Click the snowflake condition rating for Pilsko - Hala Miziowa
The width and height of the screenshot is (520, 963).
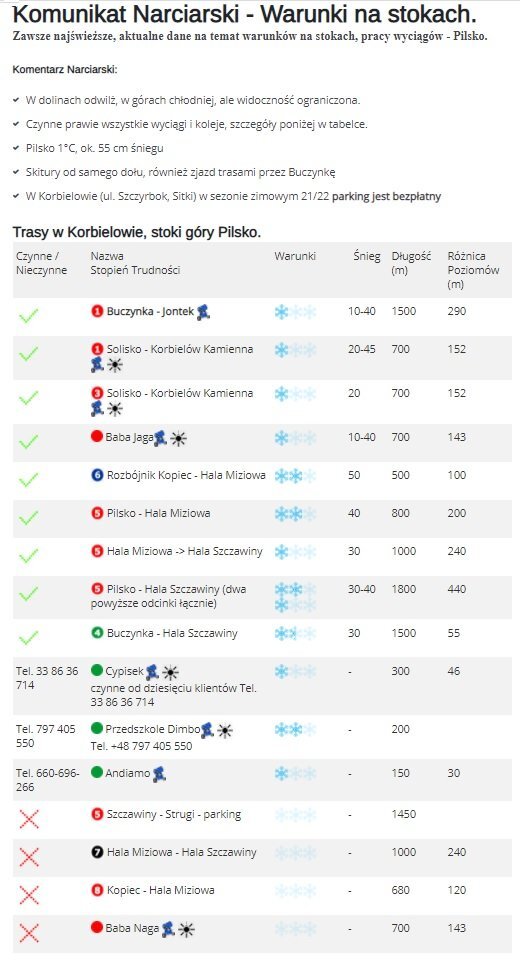295,513
